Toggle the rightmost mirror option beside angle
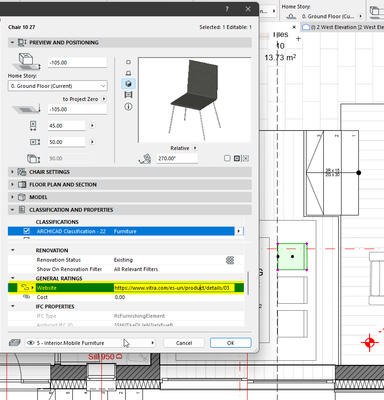Screen dimensions: 384x400 tap(246, 158)
